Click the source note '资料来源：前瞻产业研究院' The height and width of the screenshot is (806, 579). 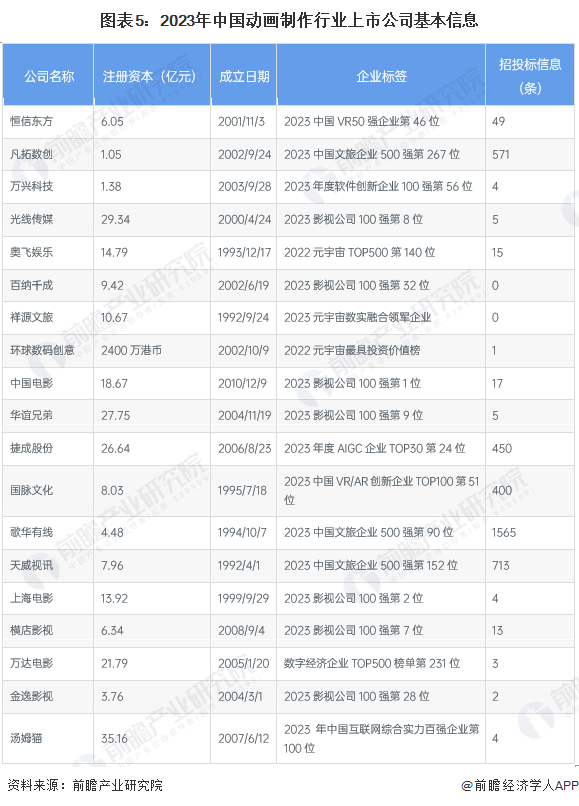click(x=85, y=785)
